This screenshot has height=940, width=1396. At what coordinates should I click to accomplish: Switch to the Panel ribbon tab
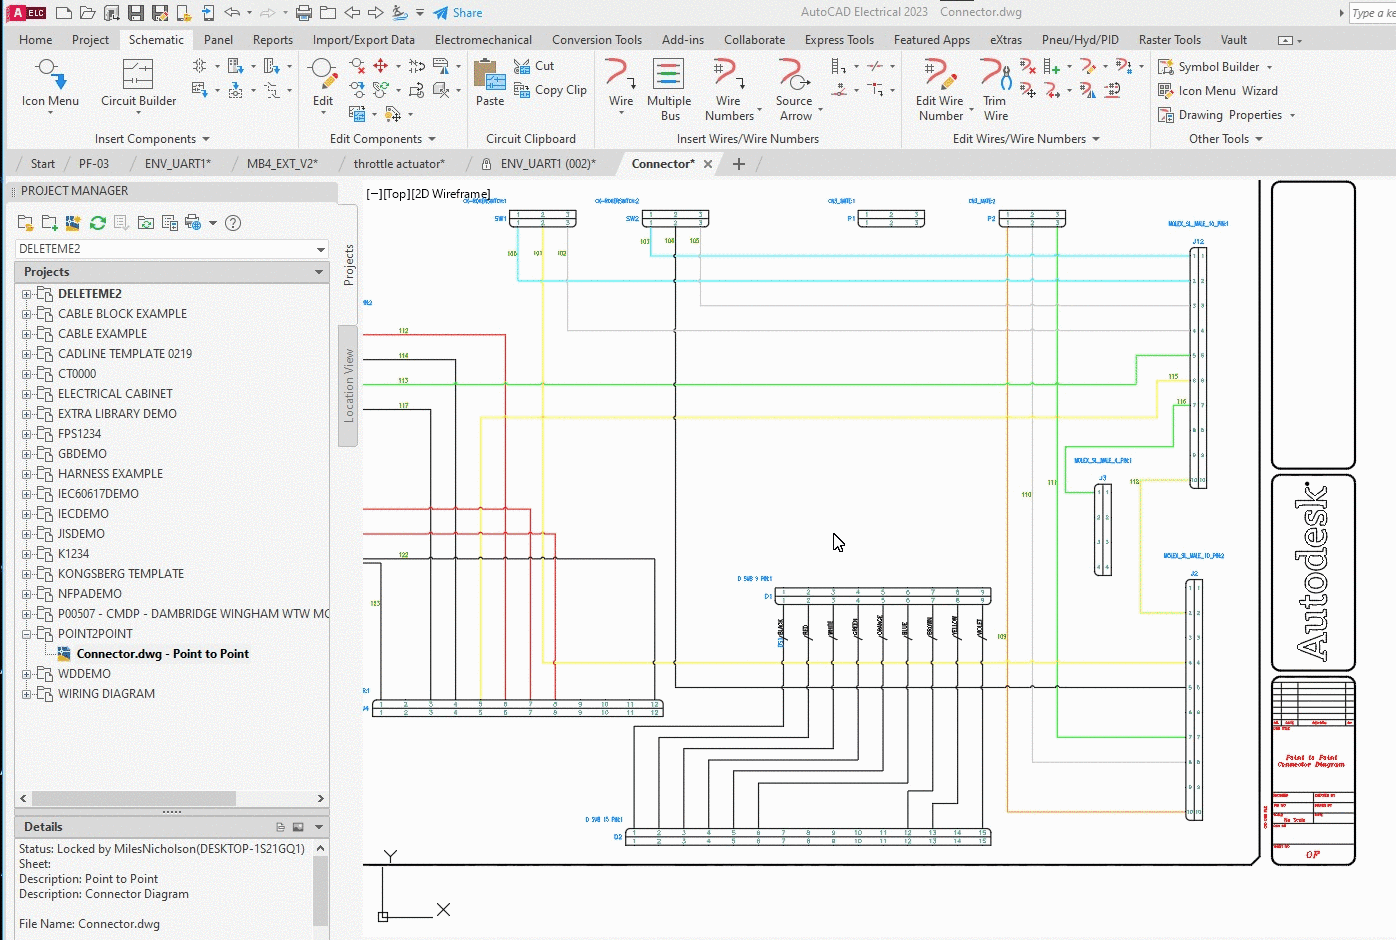(x=218, y=40)
